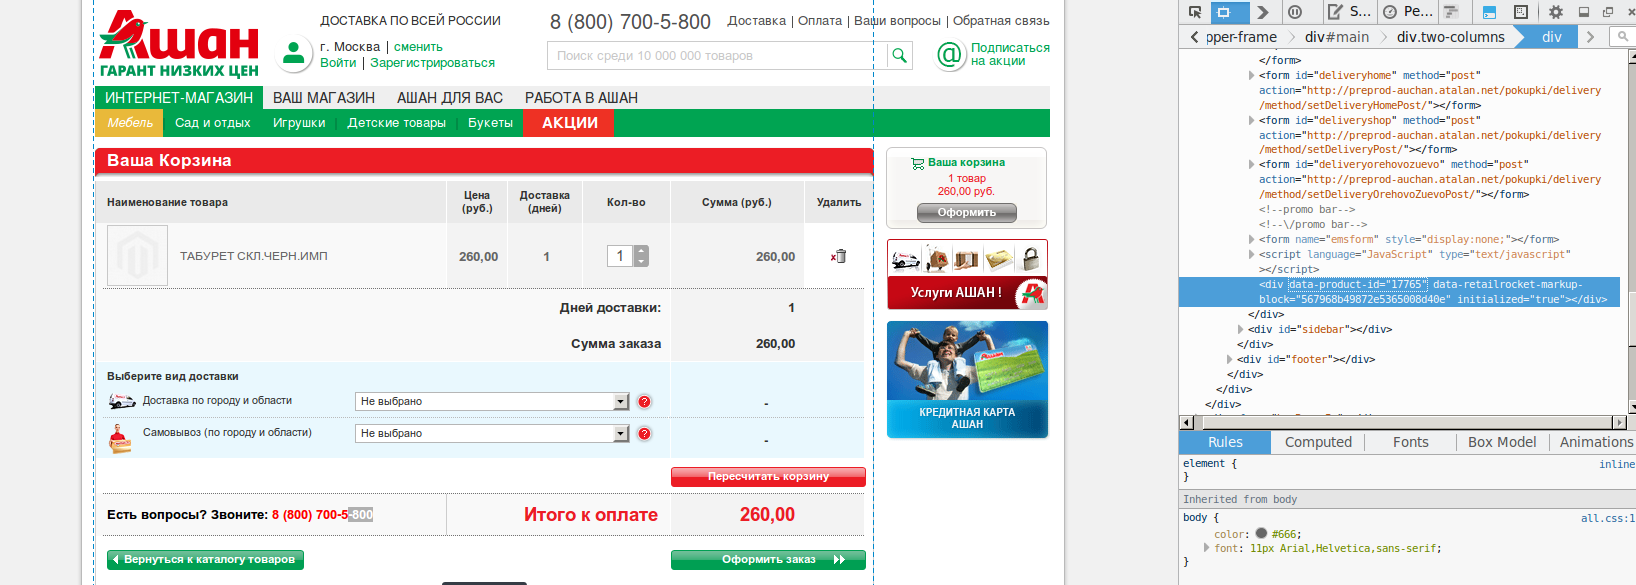
Task: Click the ТАБУРЕТ product thumbnail placeholder
Action: (137, 256)
